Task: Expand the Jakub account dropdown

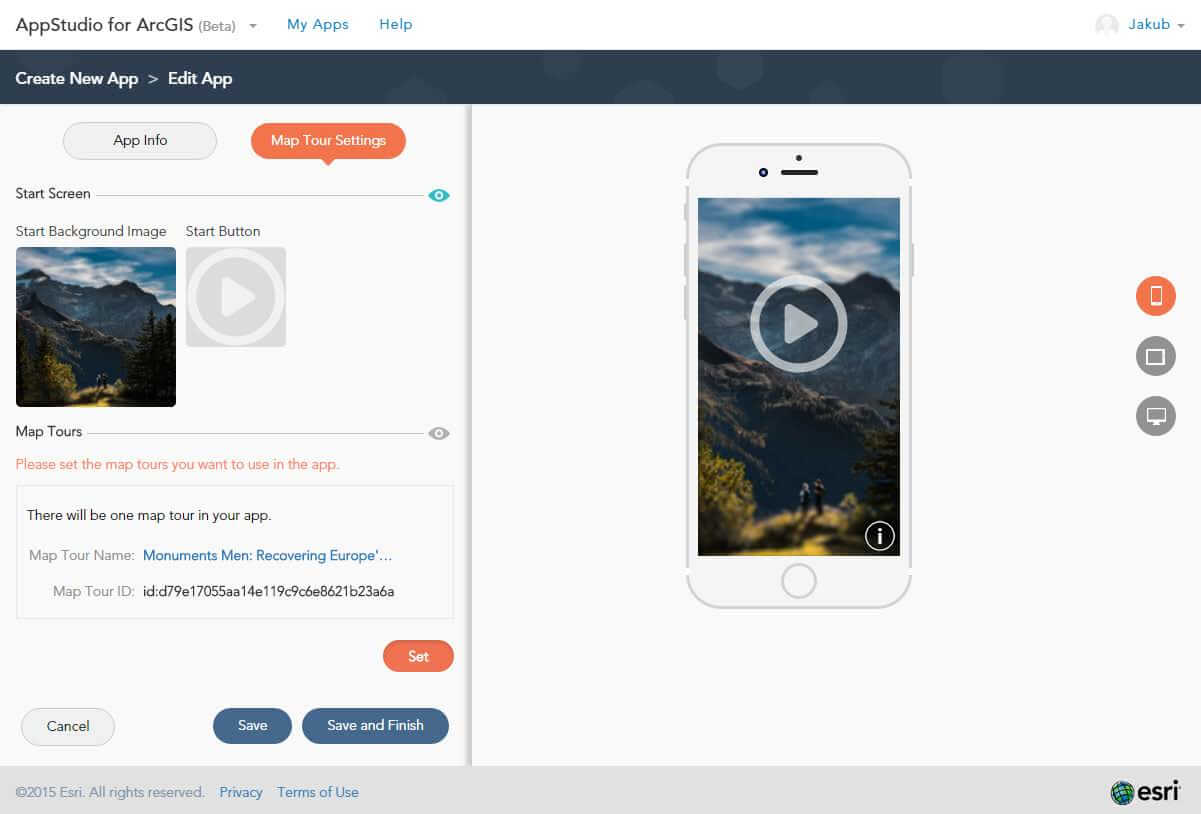Action: point(1181,26)
